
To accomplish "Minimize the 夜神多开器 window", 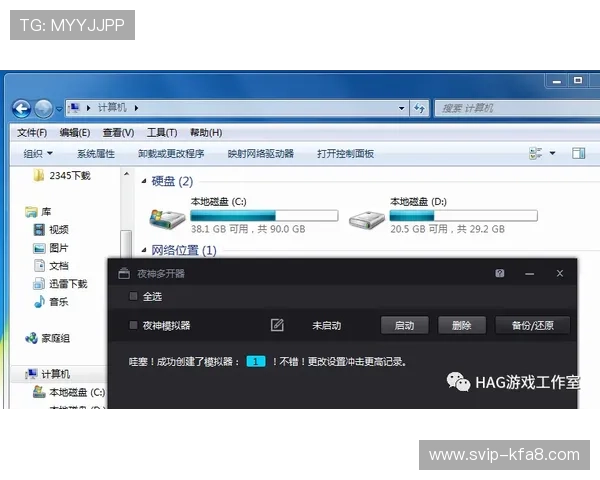I will tap(530, 274).
